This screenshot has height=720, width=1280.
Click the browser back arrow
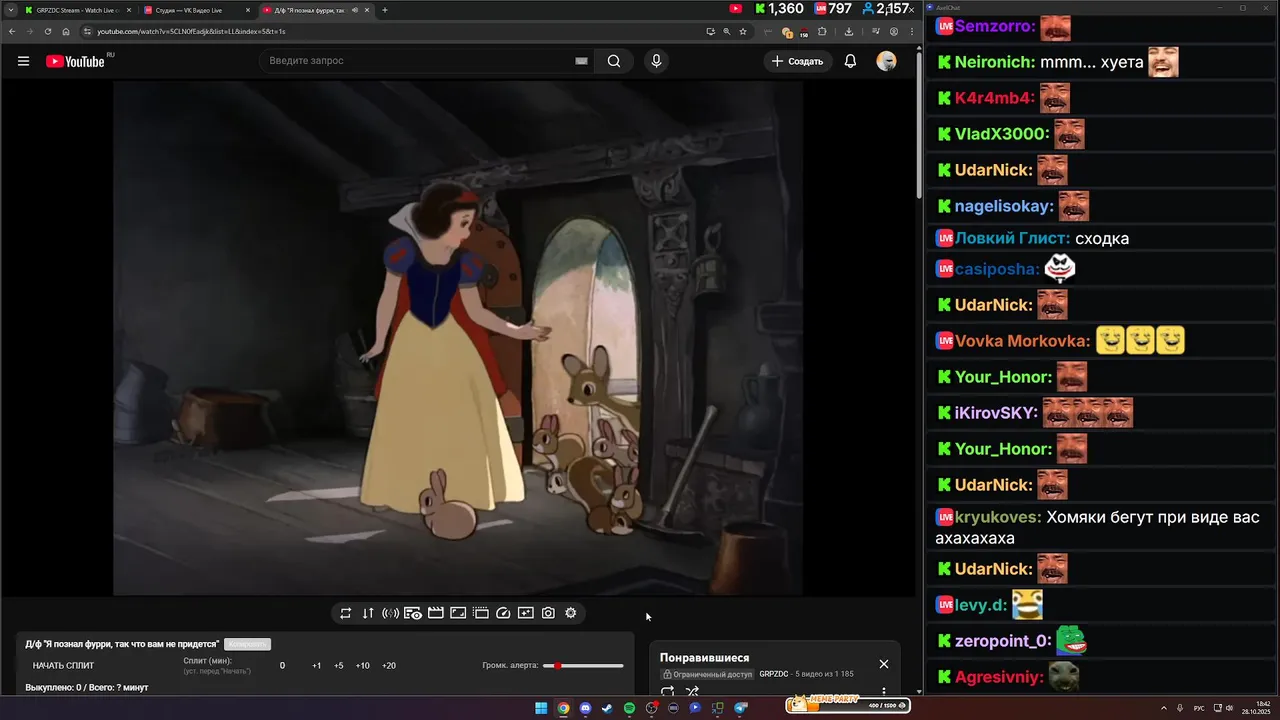(x=12, y=31)
